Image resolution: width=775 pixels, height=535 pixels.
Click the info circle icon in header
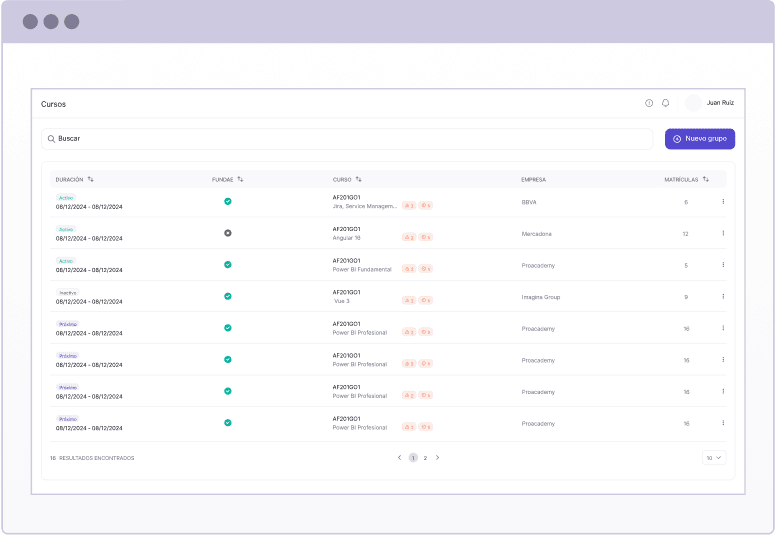pos(649,103)
